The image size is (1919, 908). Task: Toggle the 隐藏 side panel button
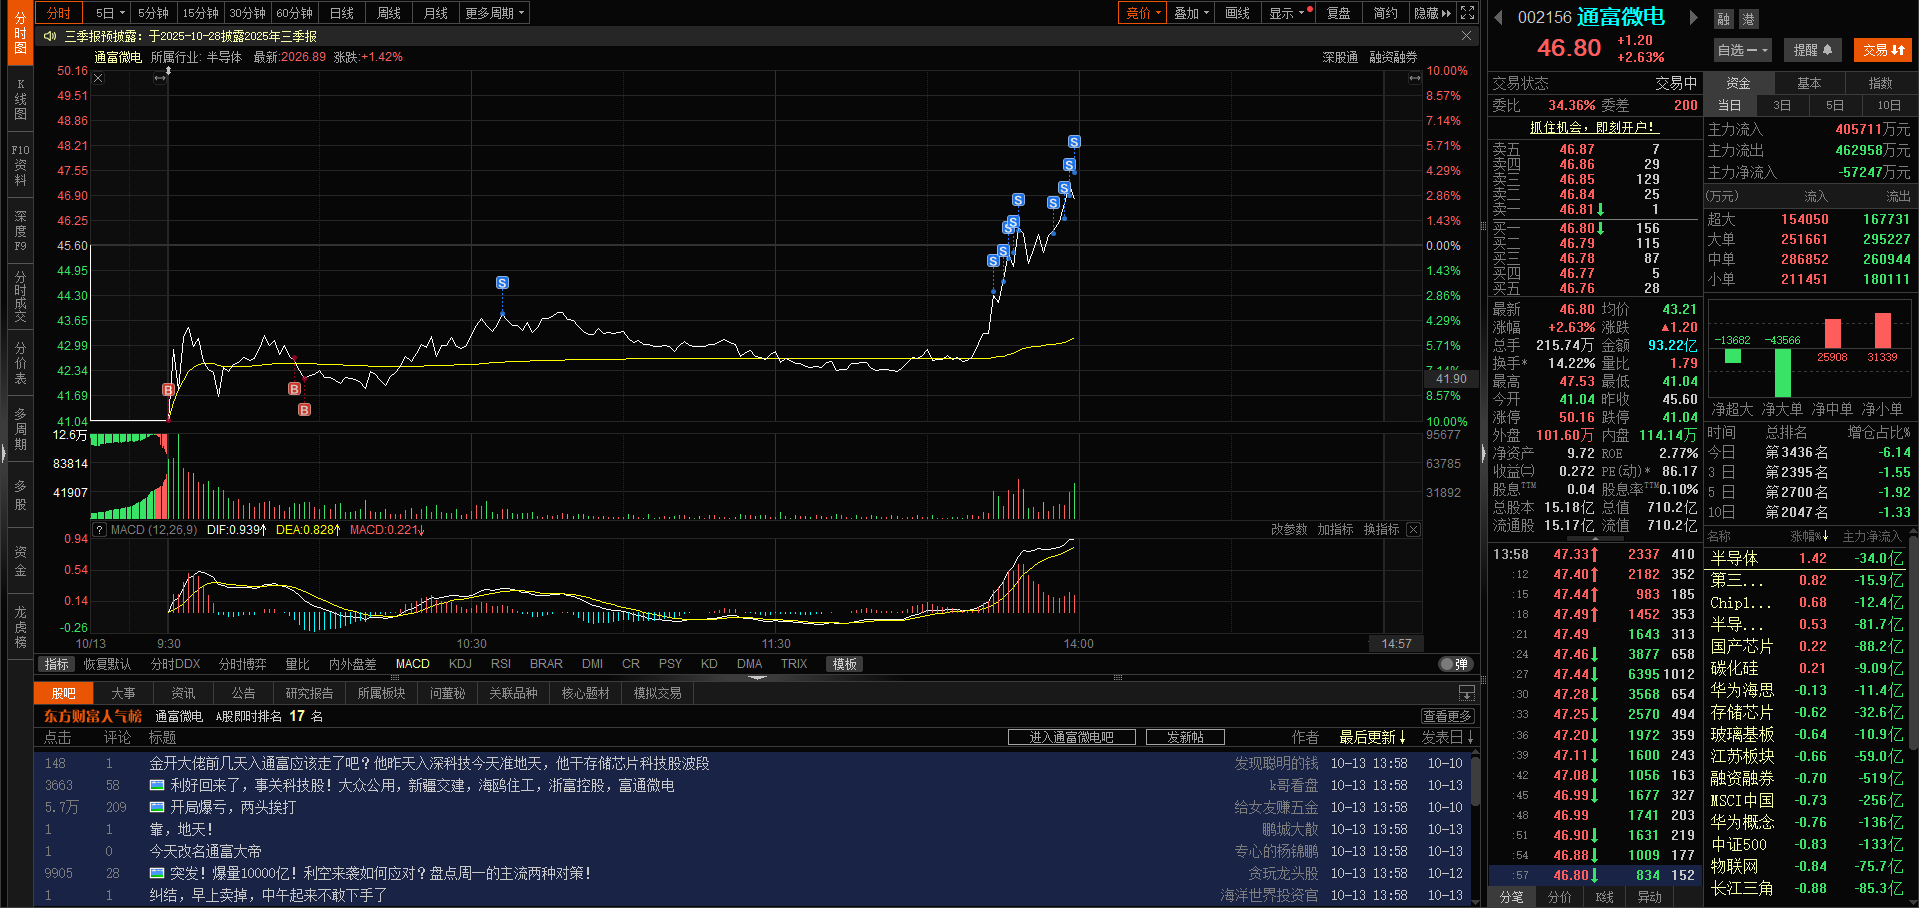click(1432, 13)
